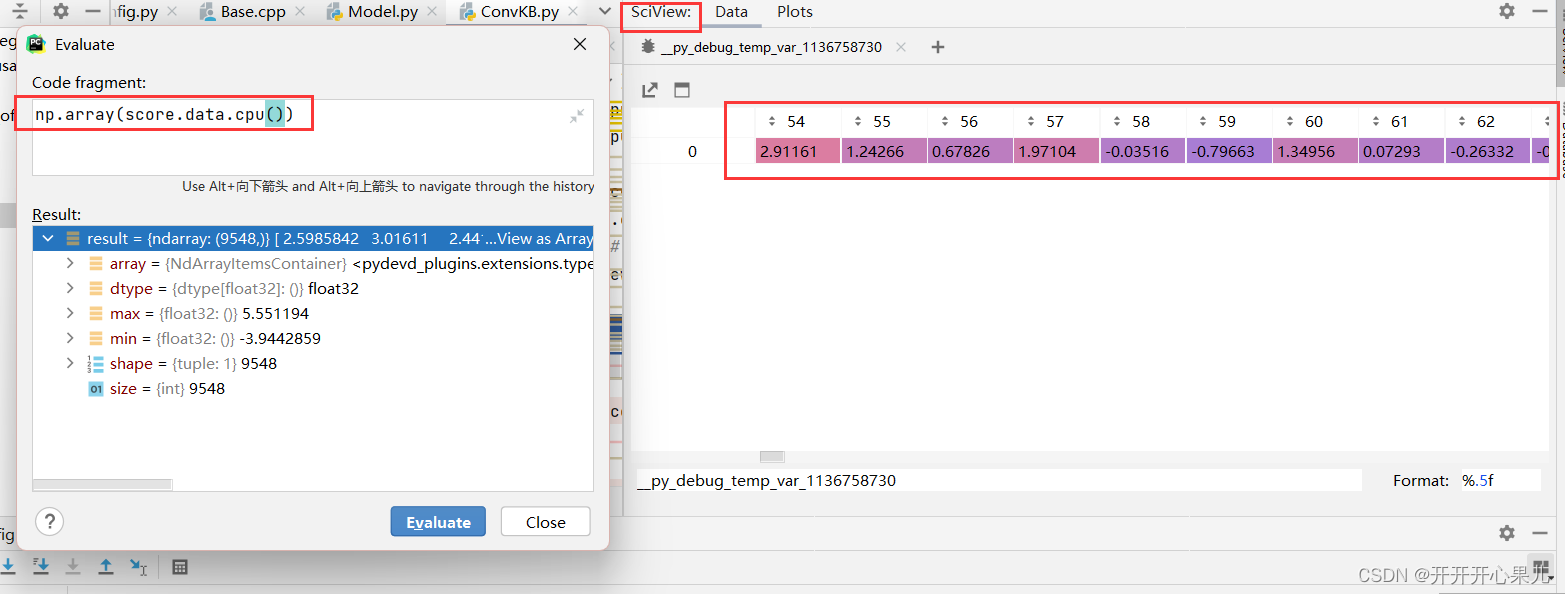Switch to the Plots tab
1565x594 pixels.
point(794,12)
